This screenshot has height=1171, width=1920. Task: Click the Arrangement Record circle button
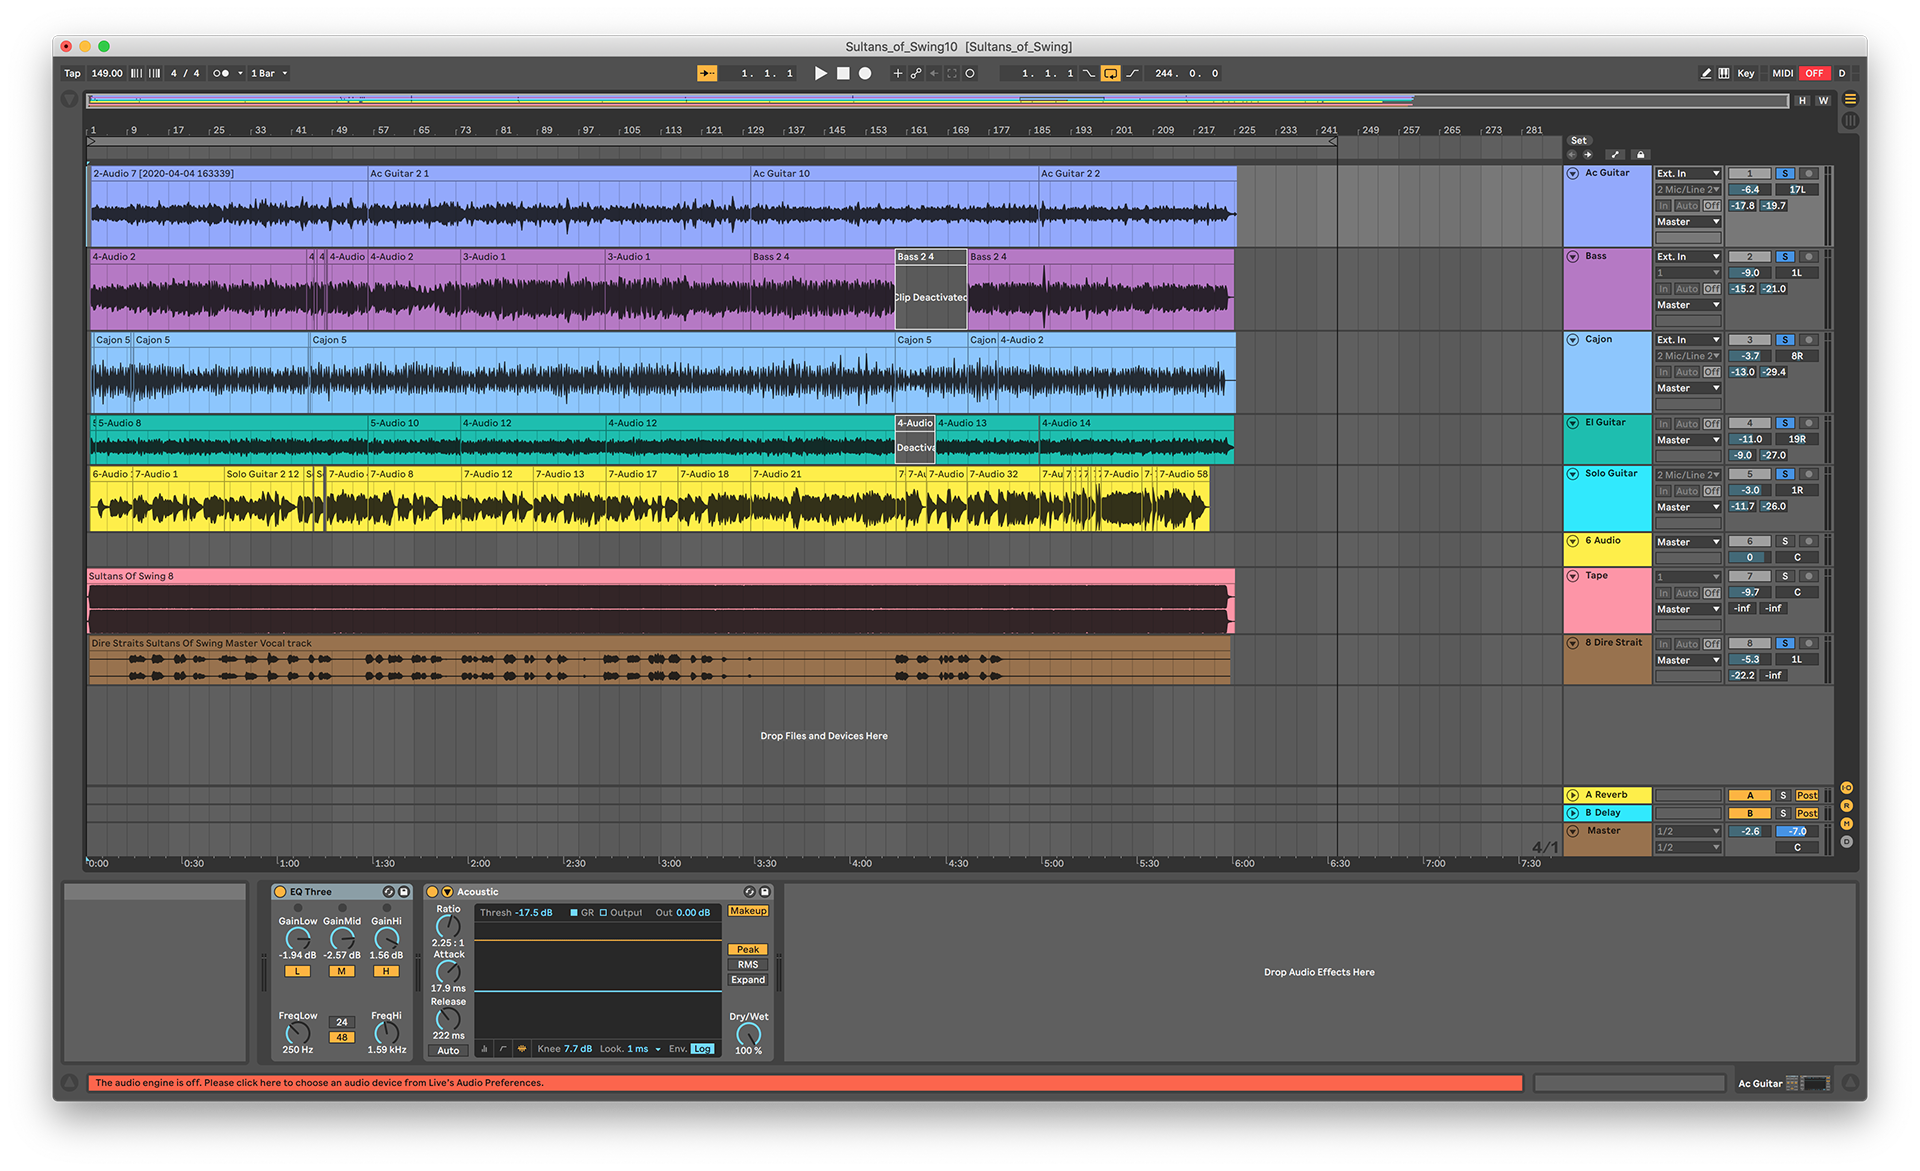tap(865, 73)
